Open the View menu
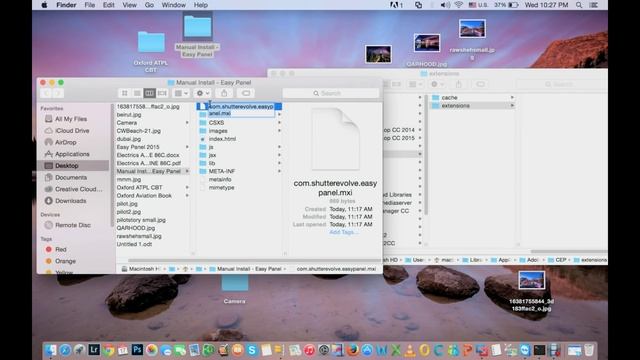This screenshot has height=360, width=640. tap(129, 5)
